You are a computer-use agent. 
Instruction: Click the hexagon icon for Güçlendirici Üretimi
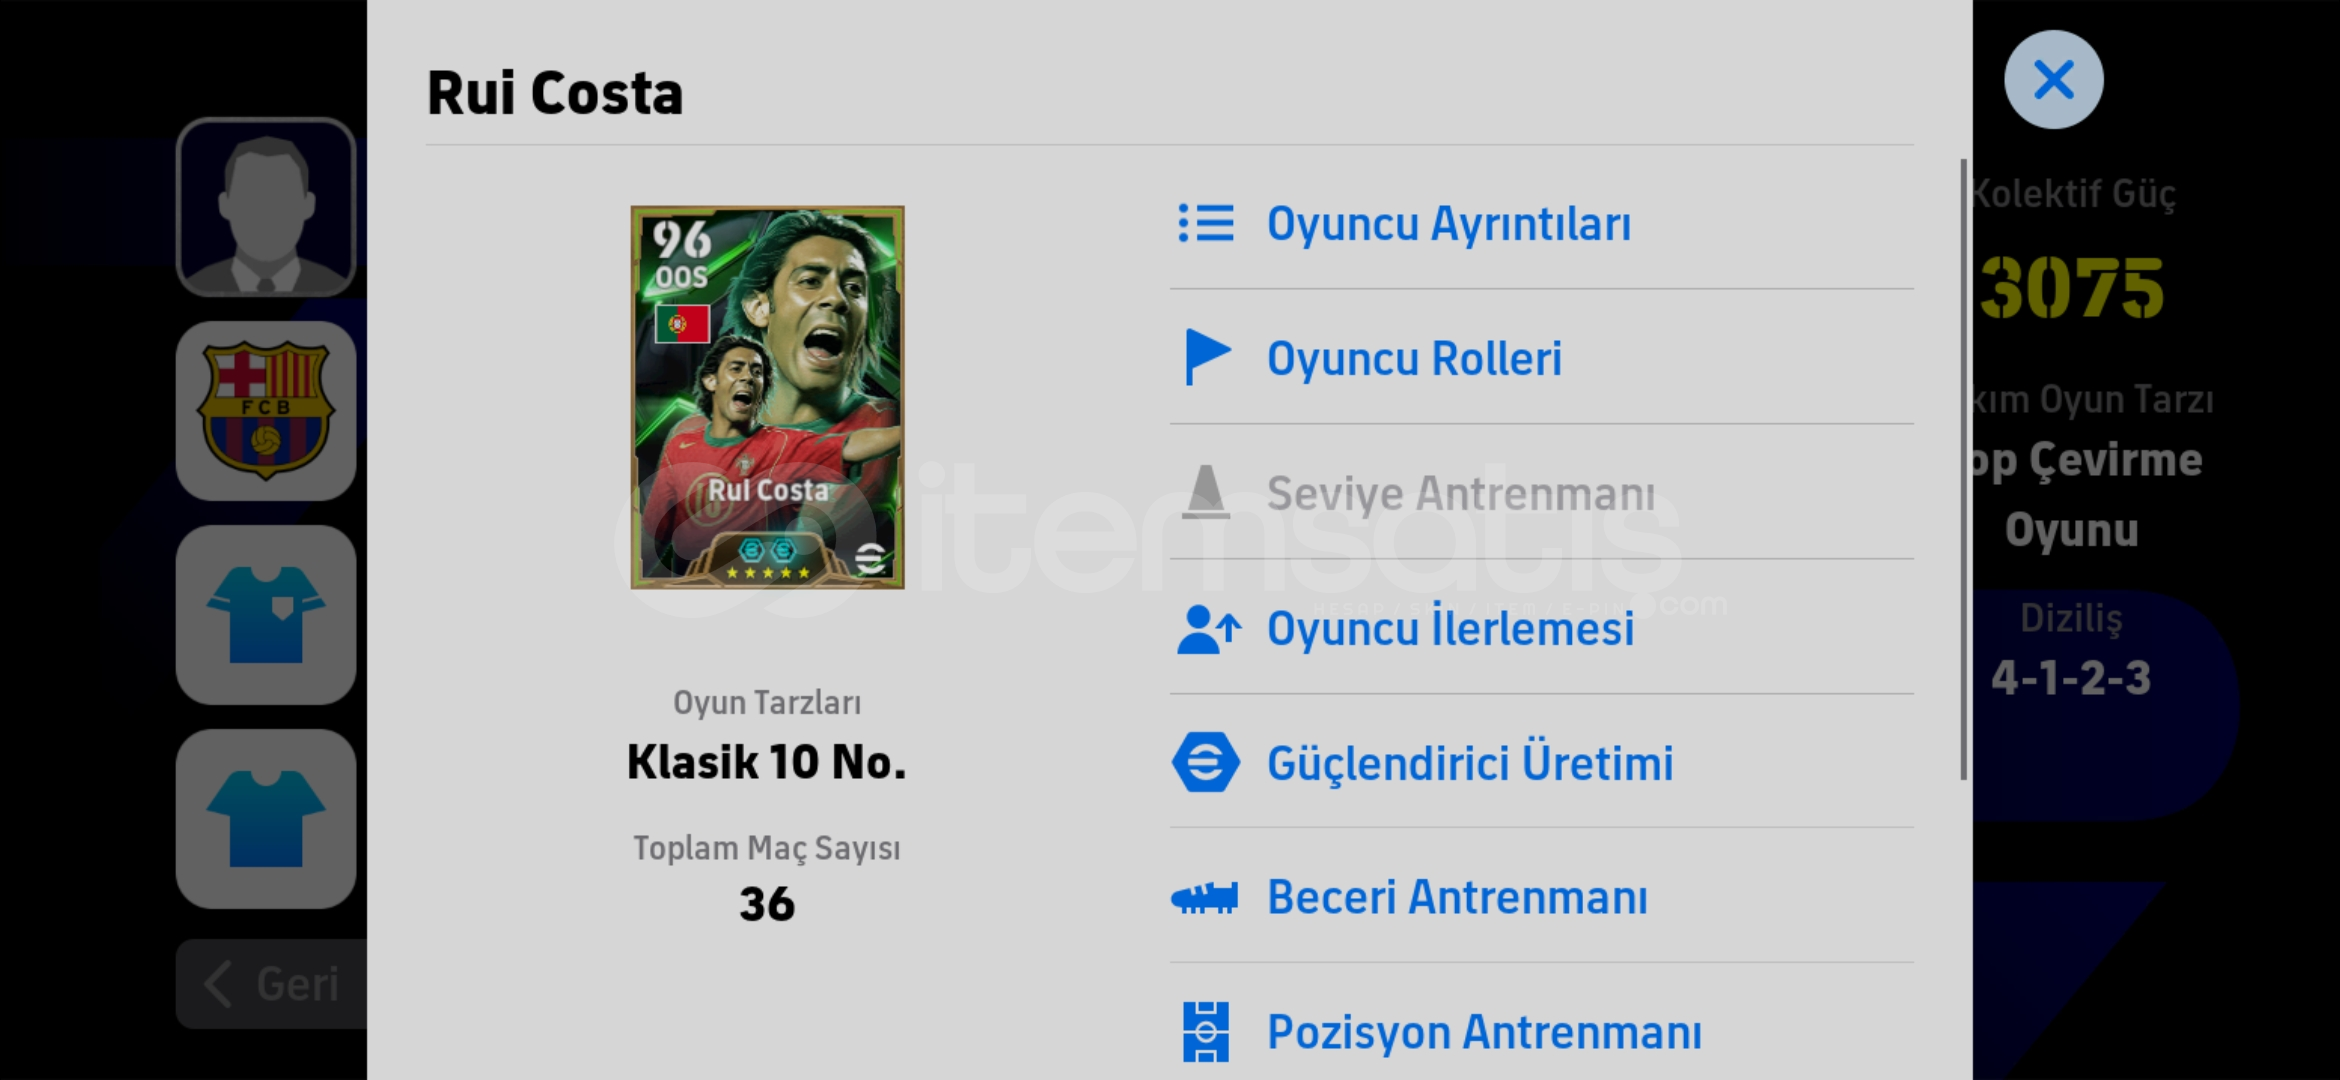[1205, 762]
